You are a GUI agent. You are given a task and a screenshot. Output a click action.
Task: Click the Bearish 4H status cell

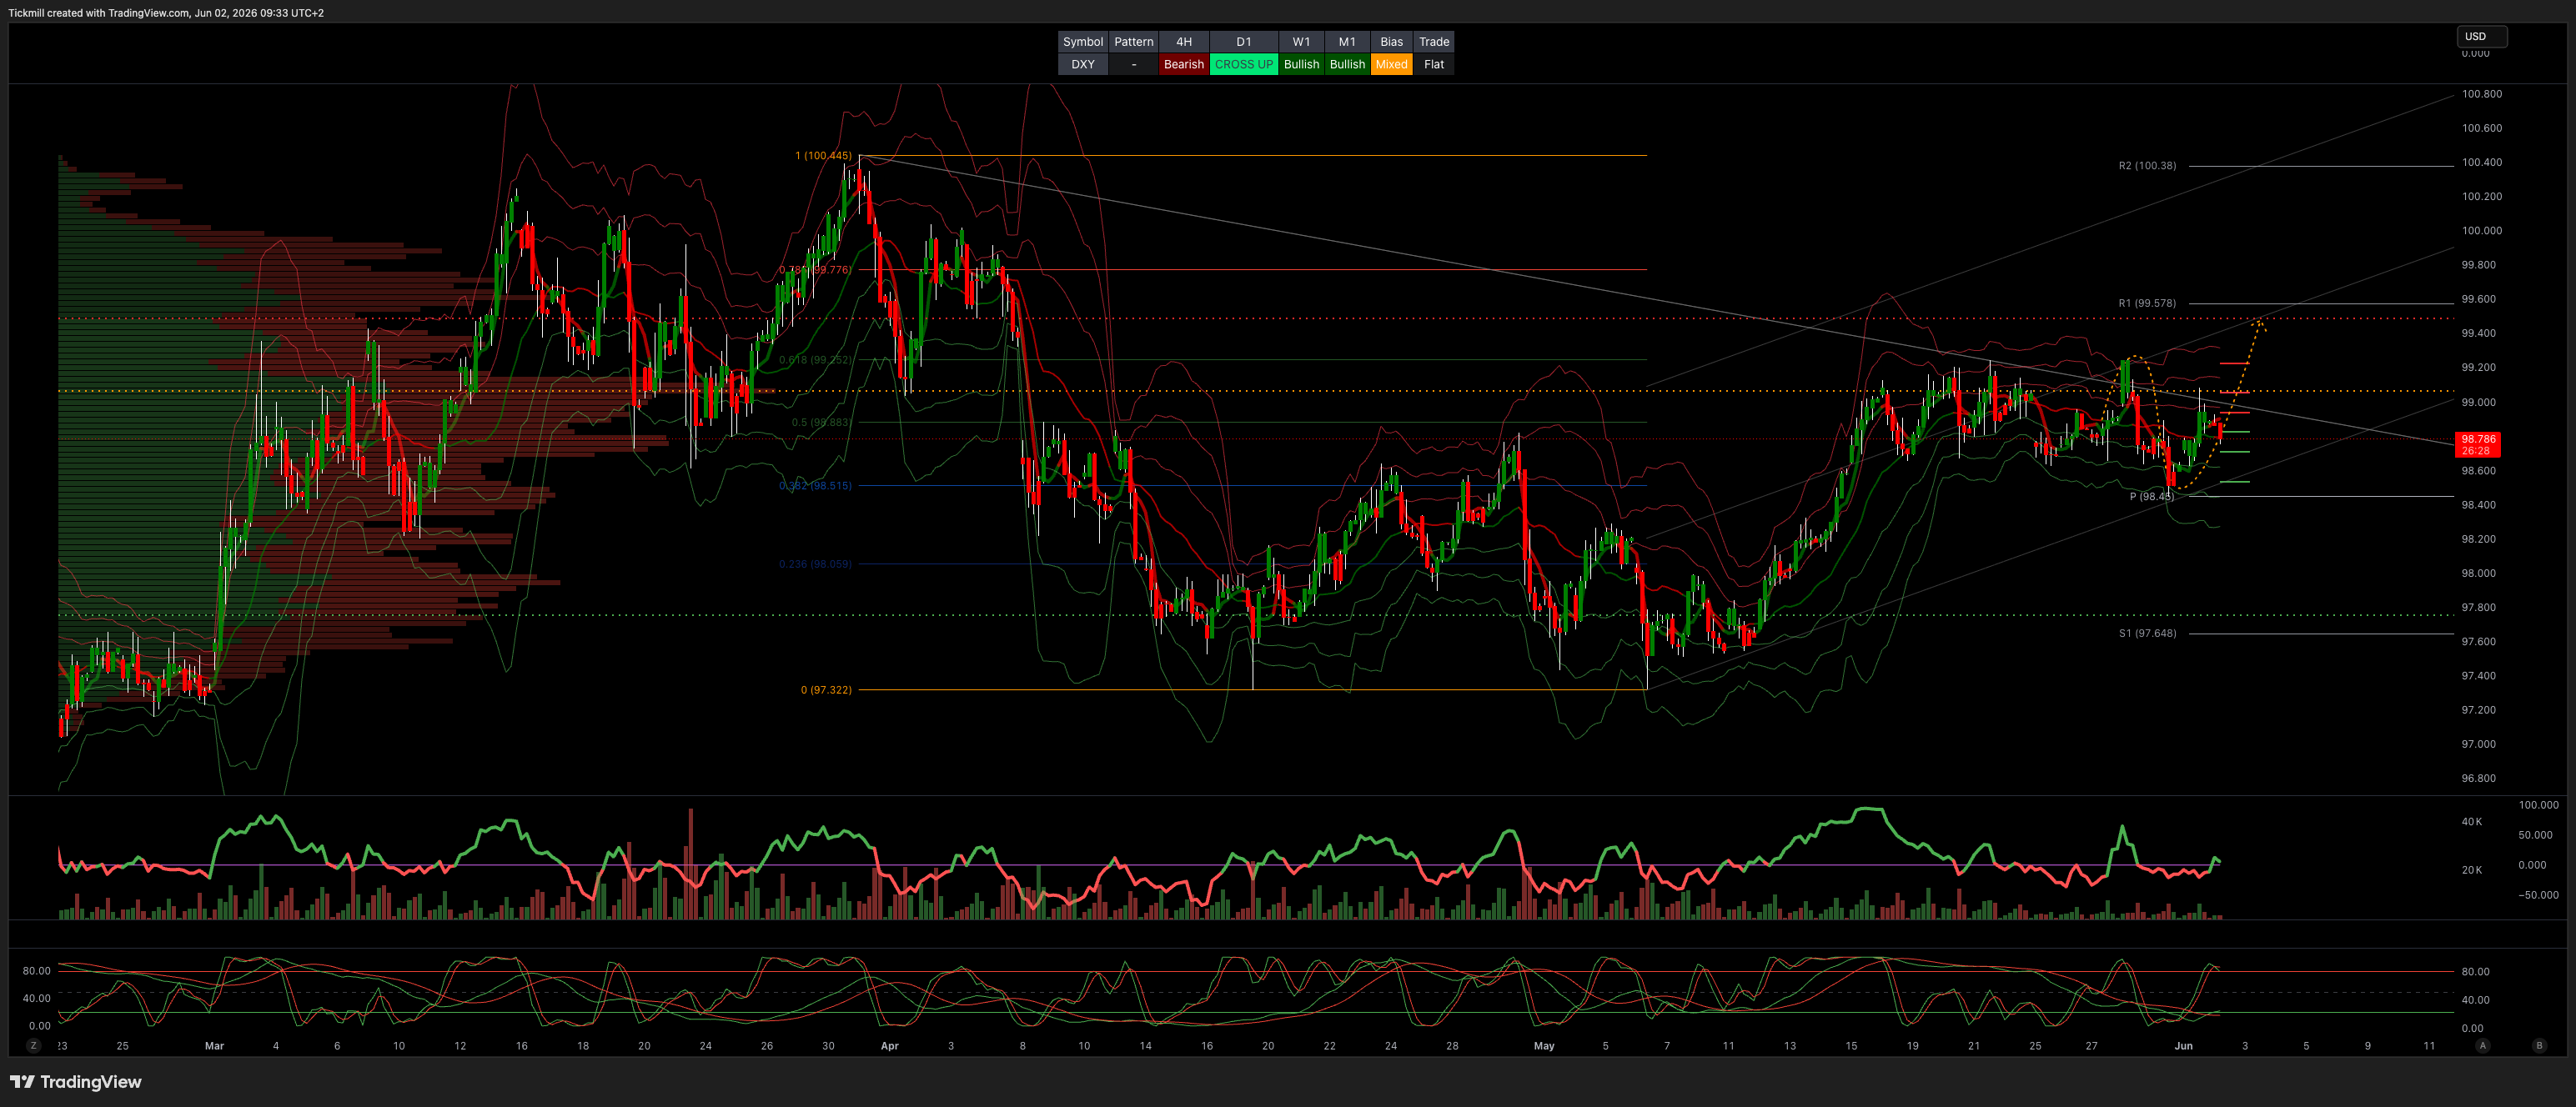click(x=1184, y=64)
